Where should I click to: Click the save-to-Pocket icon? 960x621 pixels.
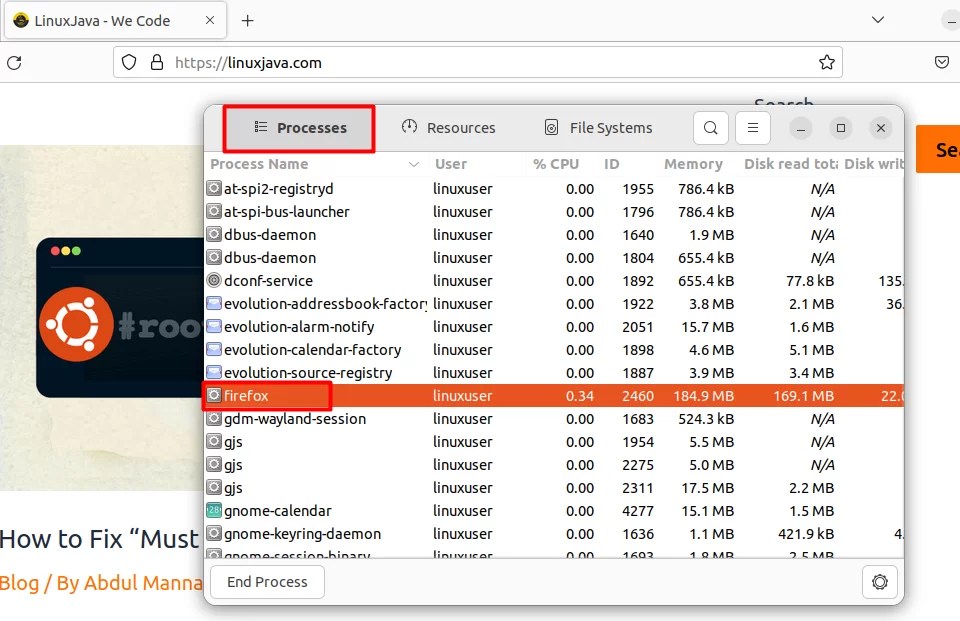(941, 62)
